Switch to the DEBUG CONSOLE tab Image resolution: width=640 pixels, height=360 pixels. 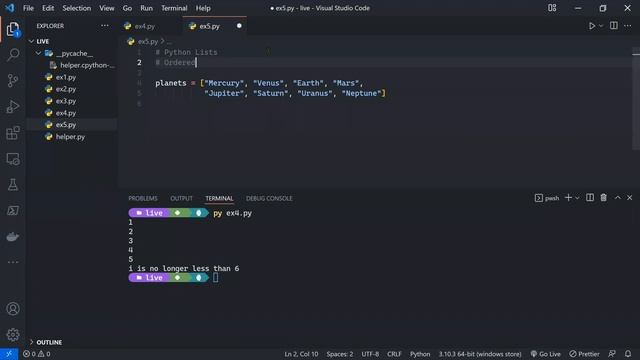coord(269,198)
